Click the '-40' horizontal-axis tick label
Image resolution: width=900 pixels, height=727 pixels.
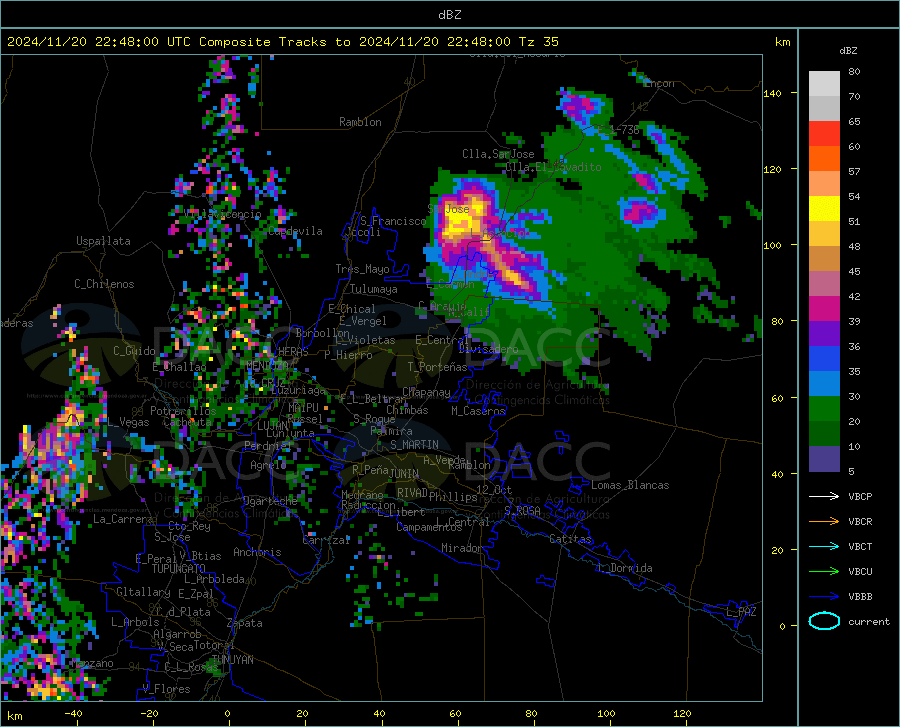tap(73, 714)
